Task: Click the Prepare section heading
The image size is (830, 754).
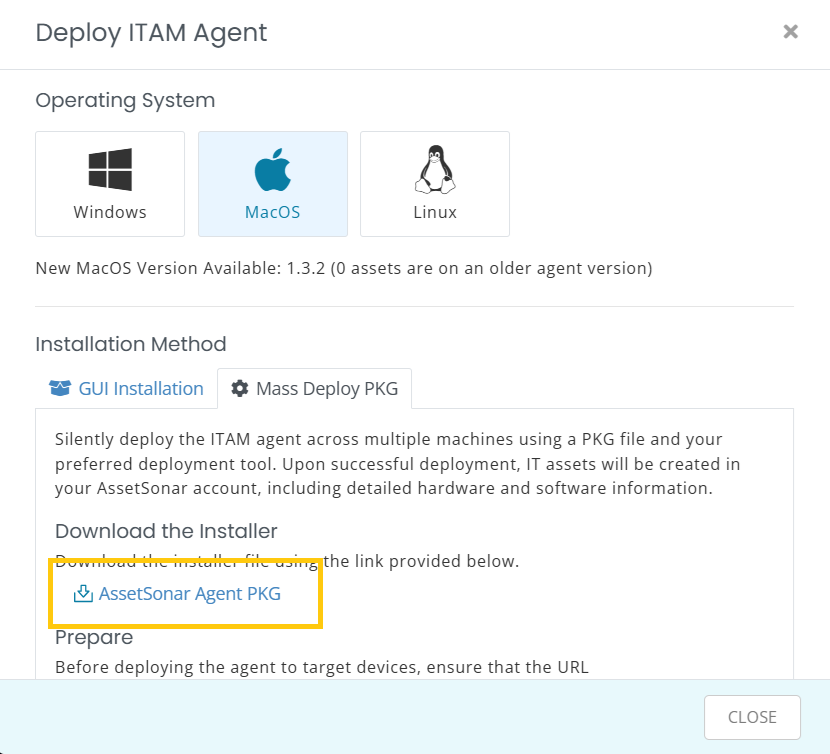Action: click(x=94, y=638)
